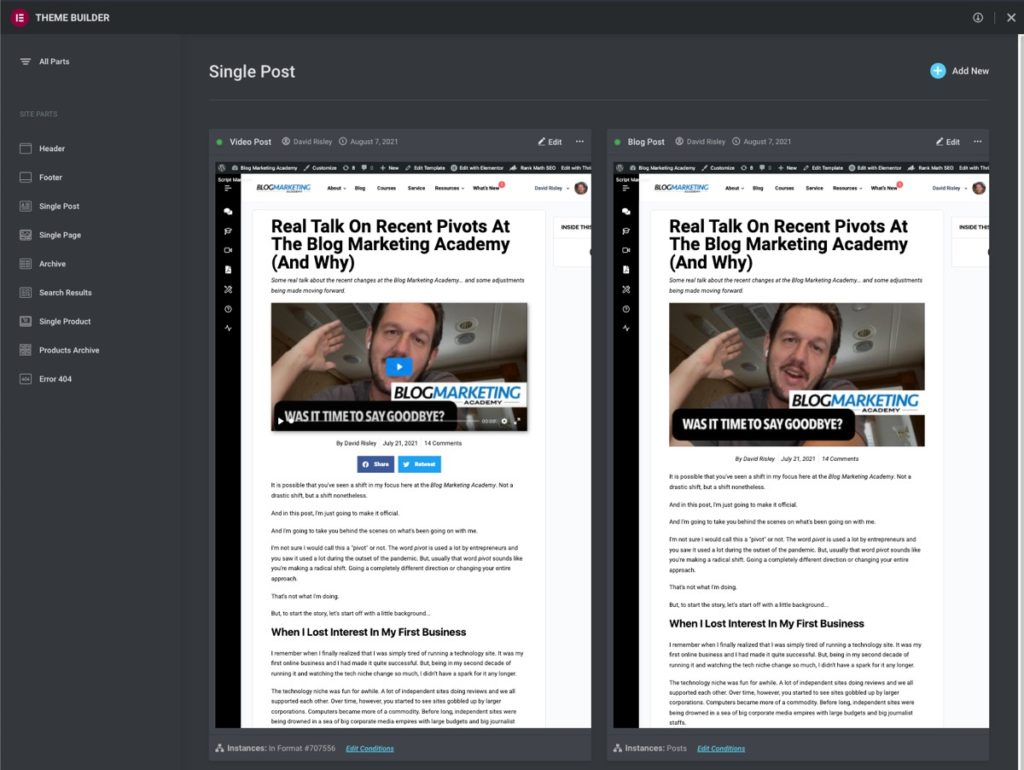Image resolution: width=1024 pixels, height=770 pixels.
Task: Click Video Post author David Risley
Action: click(312, 142)
